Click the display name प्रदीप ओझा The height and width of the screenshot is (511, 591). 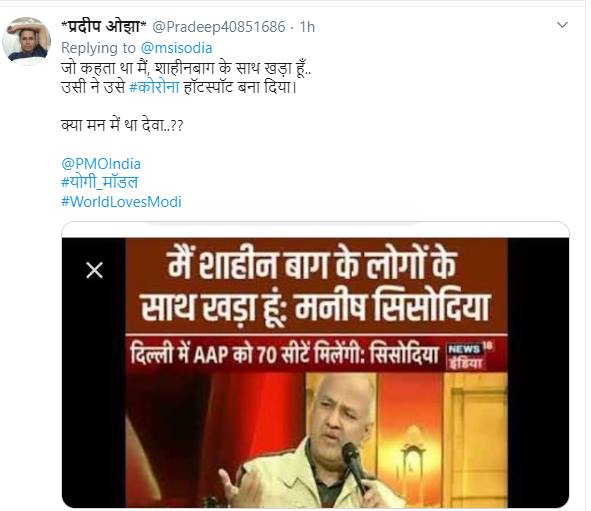pyautogui.click(x=104, y=26)
